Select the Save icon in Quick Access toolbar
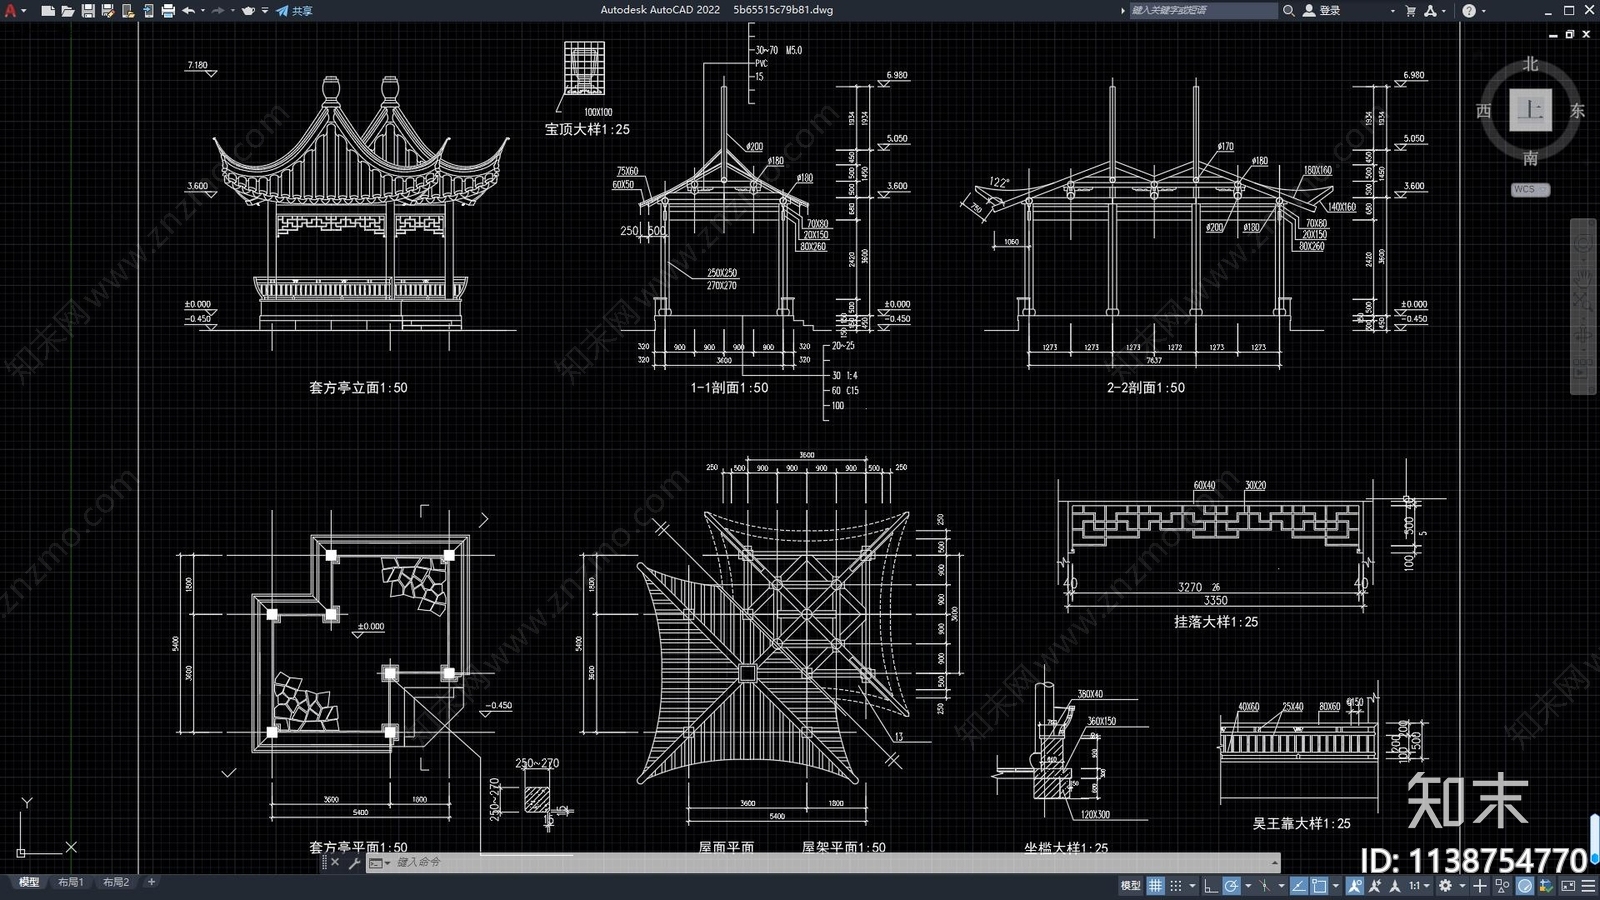 tap(88, 10)
